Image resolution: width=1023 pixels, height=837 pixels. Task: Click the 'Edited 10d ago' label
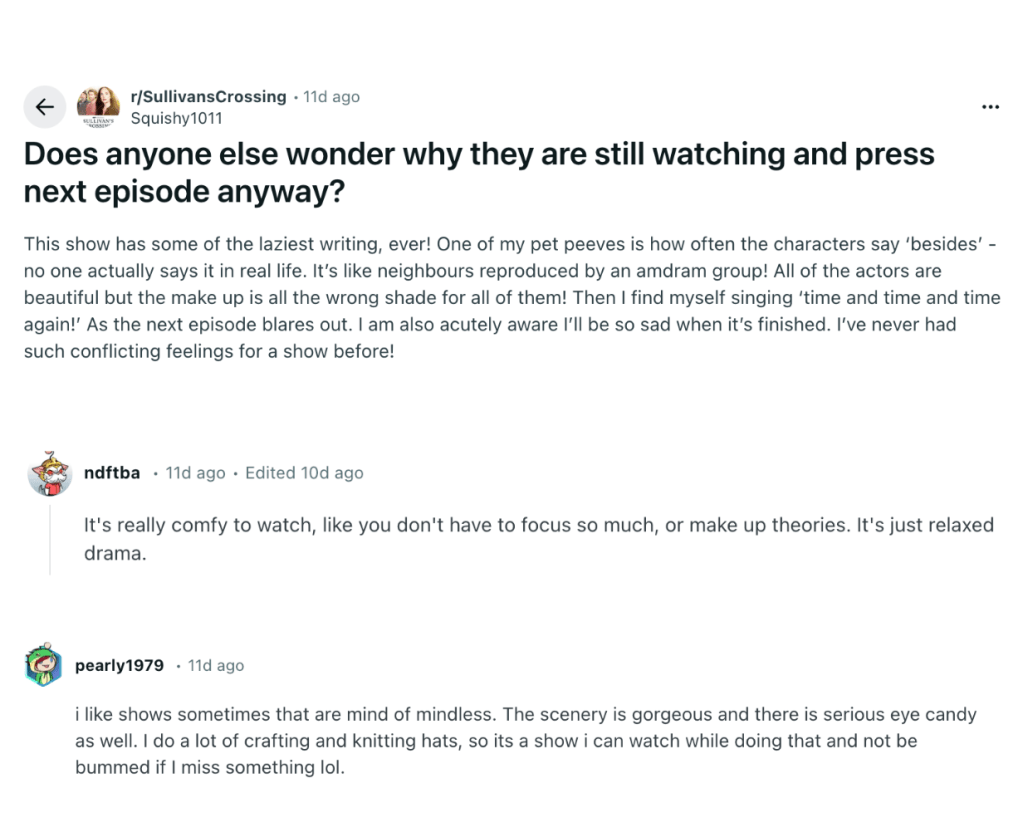pyautogui.click(x=304, y=473)
